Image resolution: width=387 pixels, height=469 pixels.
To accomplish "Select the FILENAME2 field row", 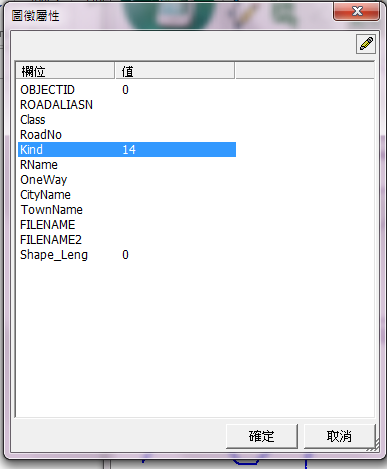I will 127,240.
